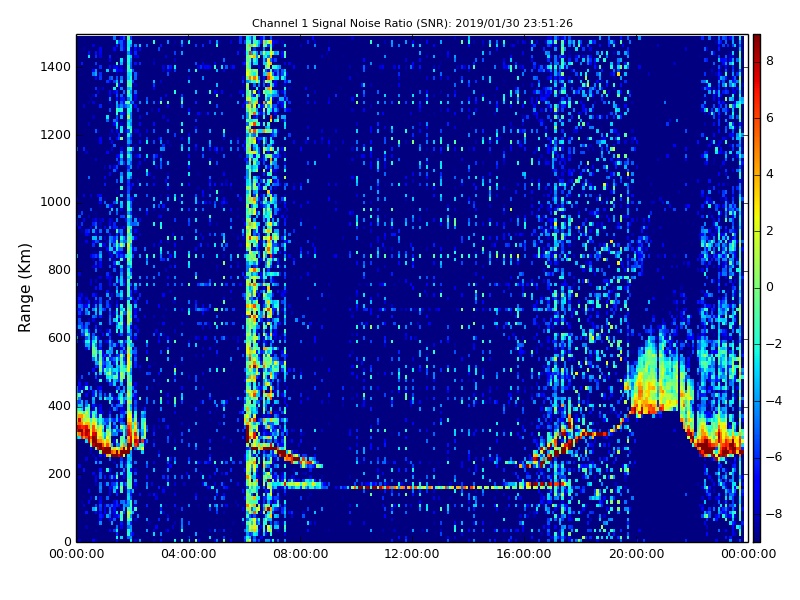This screenshot has height=600, width=800.
Task: Click the colorbar label −2
Action: point(774,344)
